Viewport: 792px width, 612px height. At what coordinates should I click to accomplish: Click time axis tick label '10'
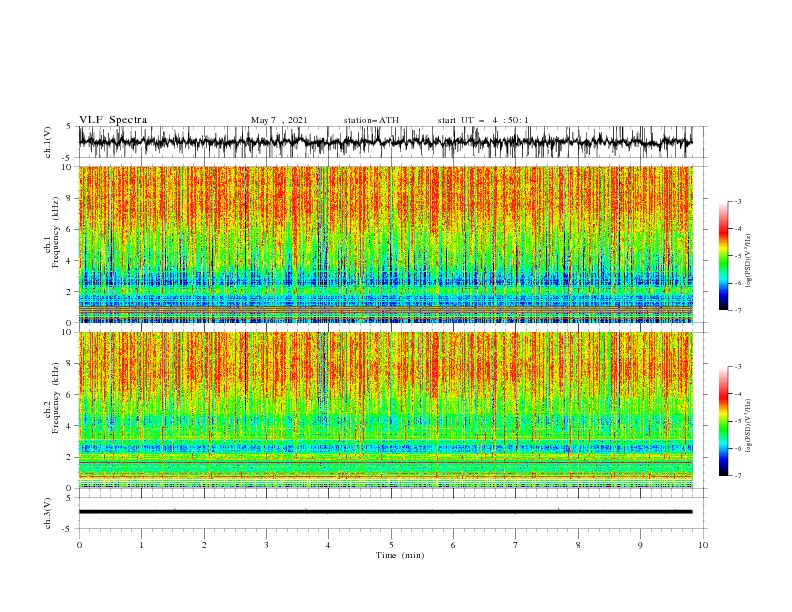click(x=703, y=545)
